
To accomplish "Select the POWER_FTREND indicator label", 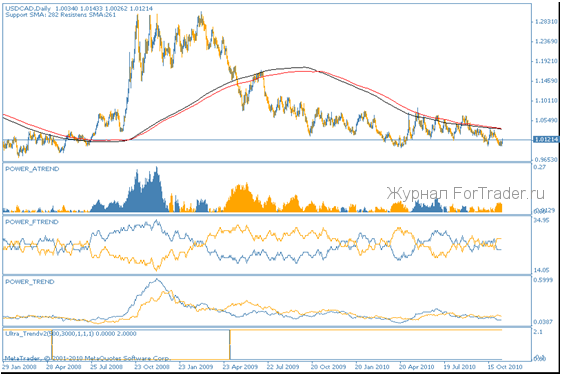I will [x=32, y=222].
